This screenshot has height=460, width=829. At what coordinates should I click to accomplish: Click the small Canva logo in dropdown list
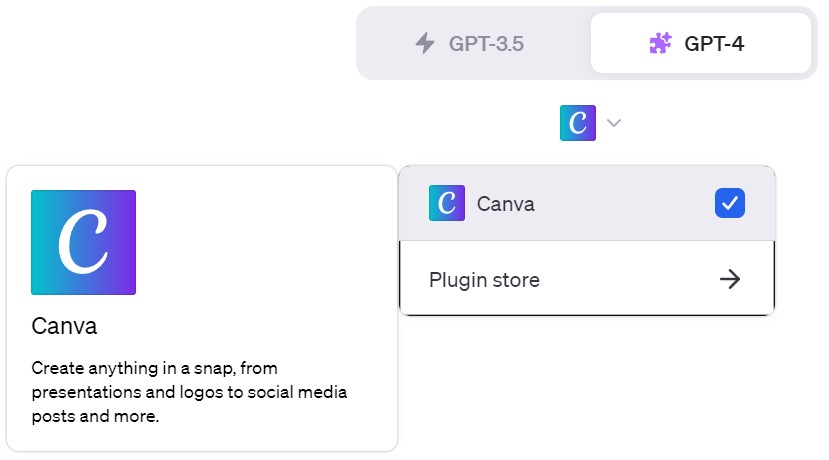(447, 203)
